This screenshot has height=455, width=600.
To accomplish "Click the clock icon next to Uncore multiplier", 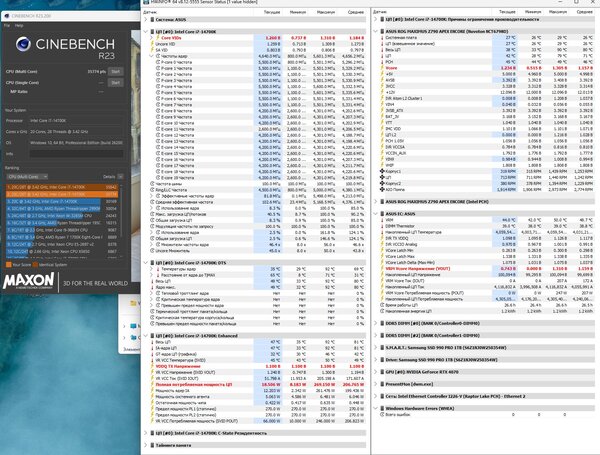I will pyautogui.click(x=152, y=251).
